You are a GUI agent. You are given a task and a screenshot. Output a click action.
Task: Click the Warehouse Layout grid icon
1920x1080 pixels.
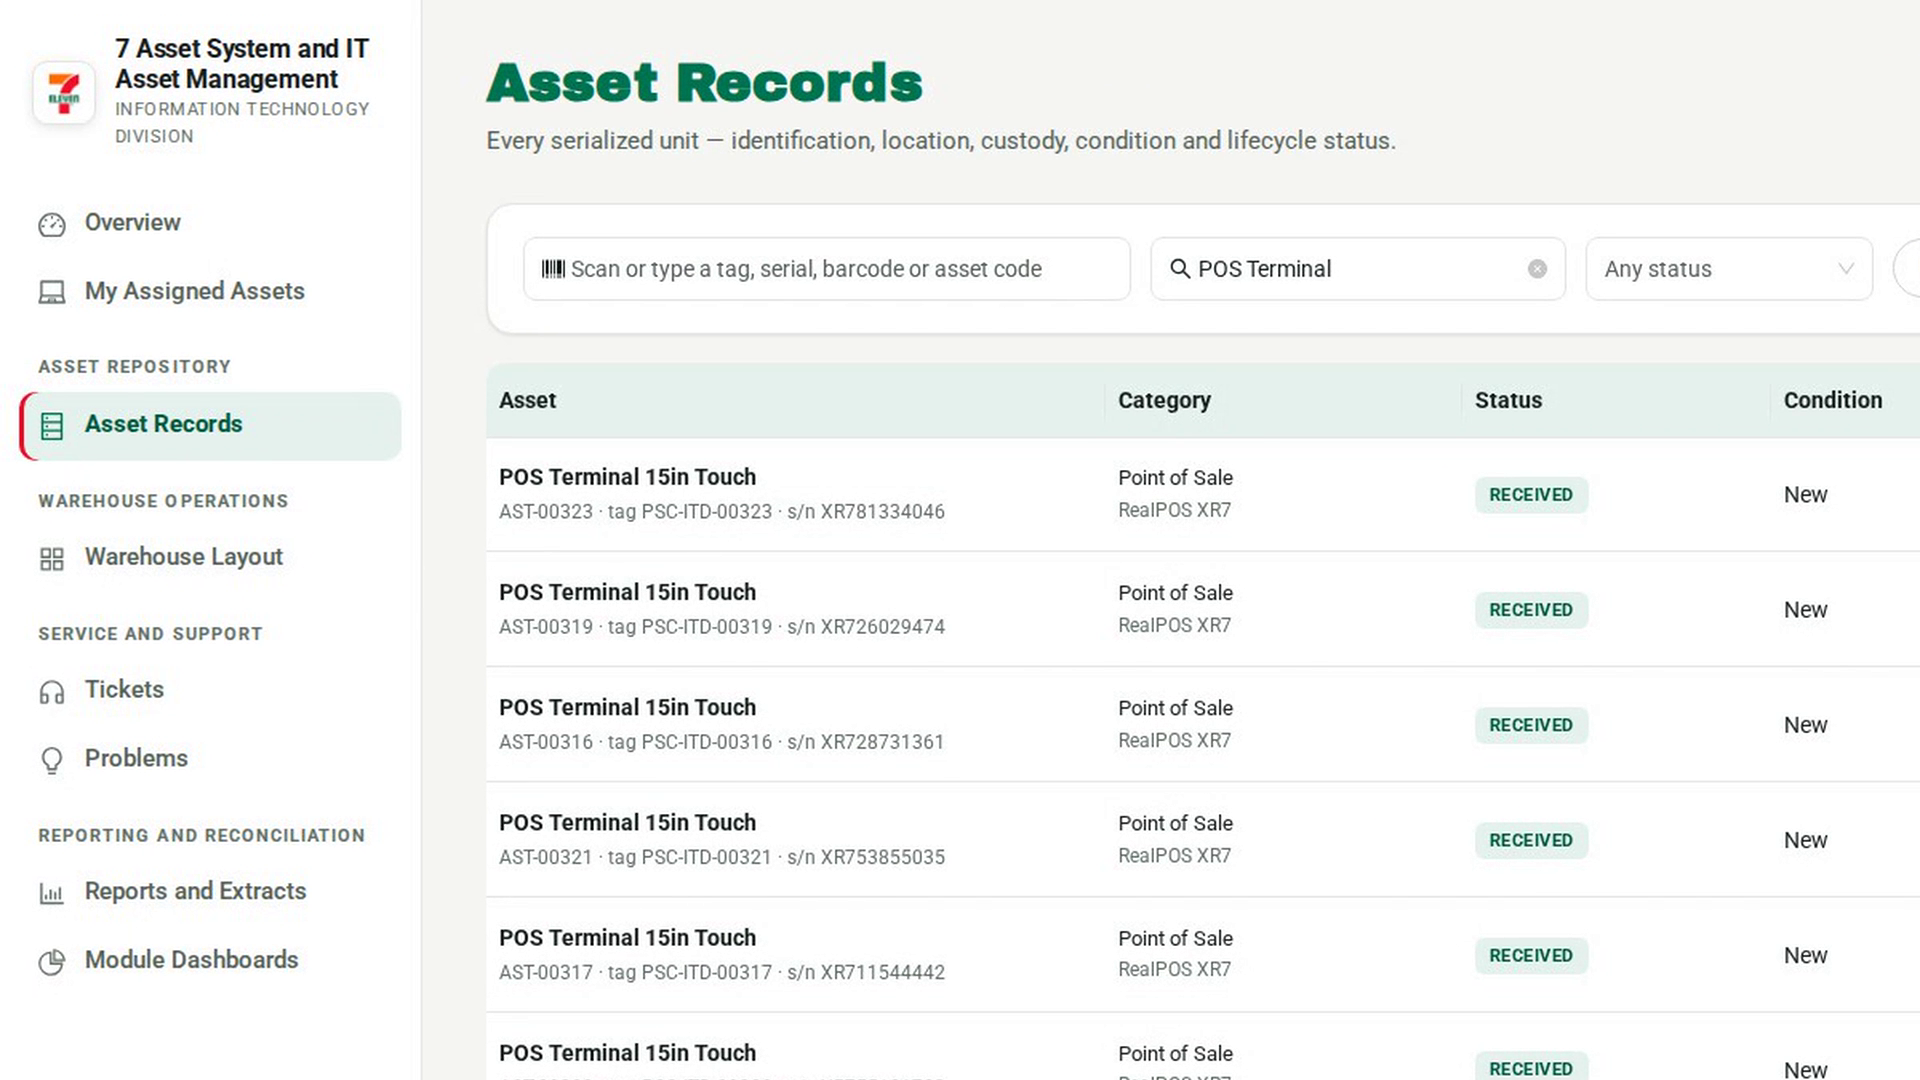click(x=52, y=559)
